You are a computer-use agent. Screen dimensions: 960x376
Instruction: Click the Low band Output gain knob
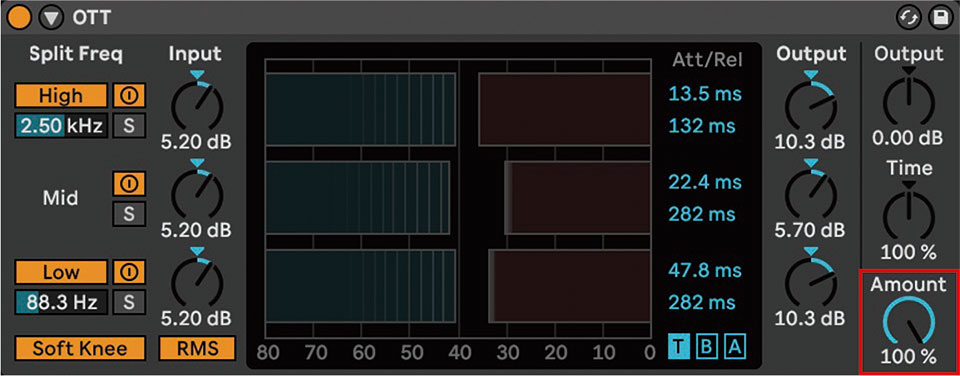point(811,283)
